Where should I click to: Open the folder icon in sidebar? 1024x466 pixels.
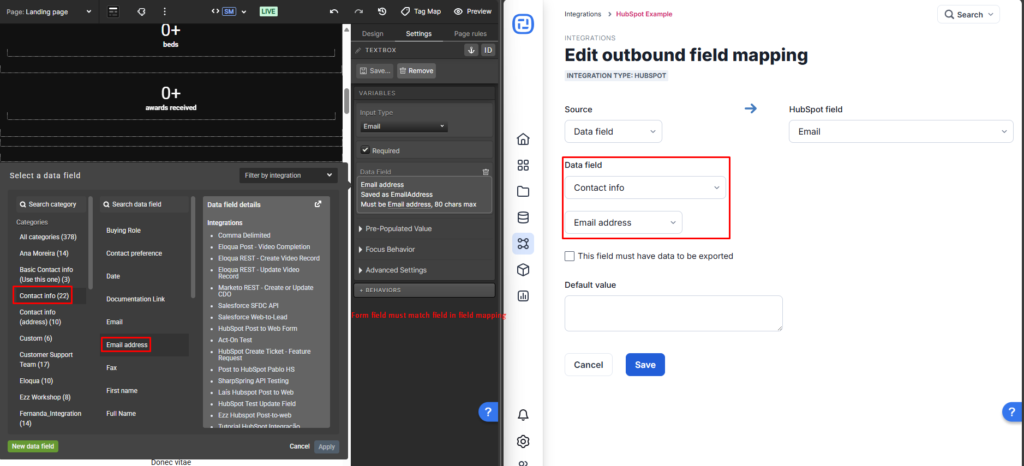[x=522, y=191]
